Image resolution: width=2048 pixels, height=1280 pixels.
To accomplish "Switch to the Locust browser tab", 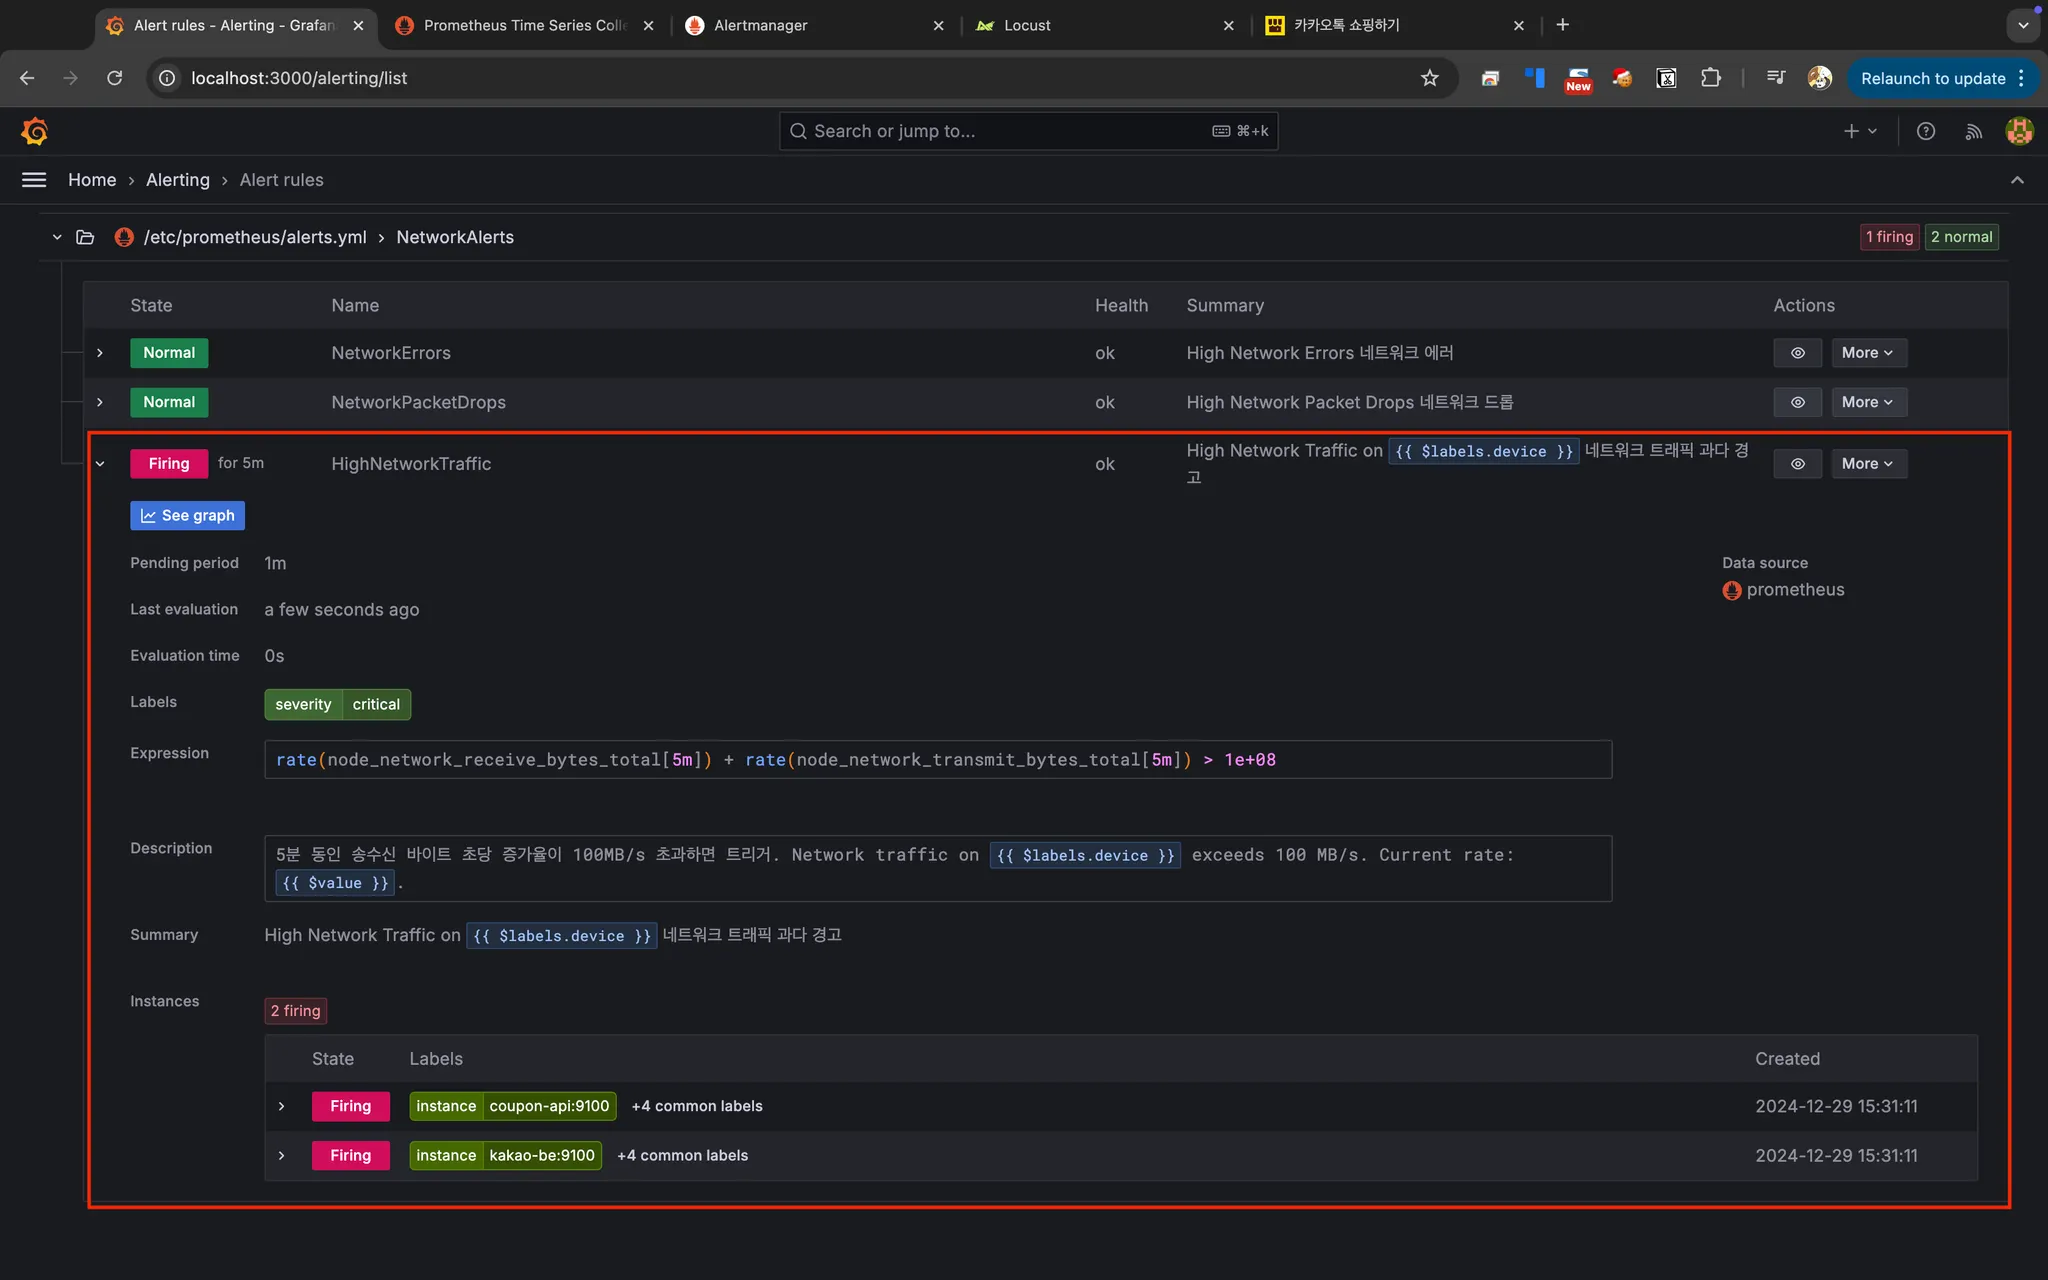I will pos(1027,25).
